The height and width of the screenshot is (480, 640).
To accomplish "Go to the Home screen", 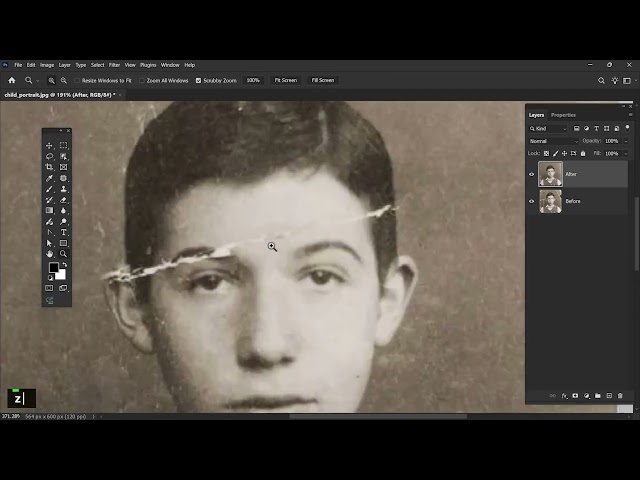I will tap(12, 80).
